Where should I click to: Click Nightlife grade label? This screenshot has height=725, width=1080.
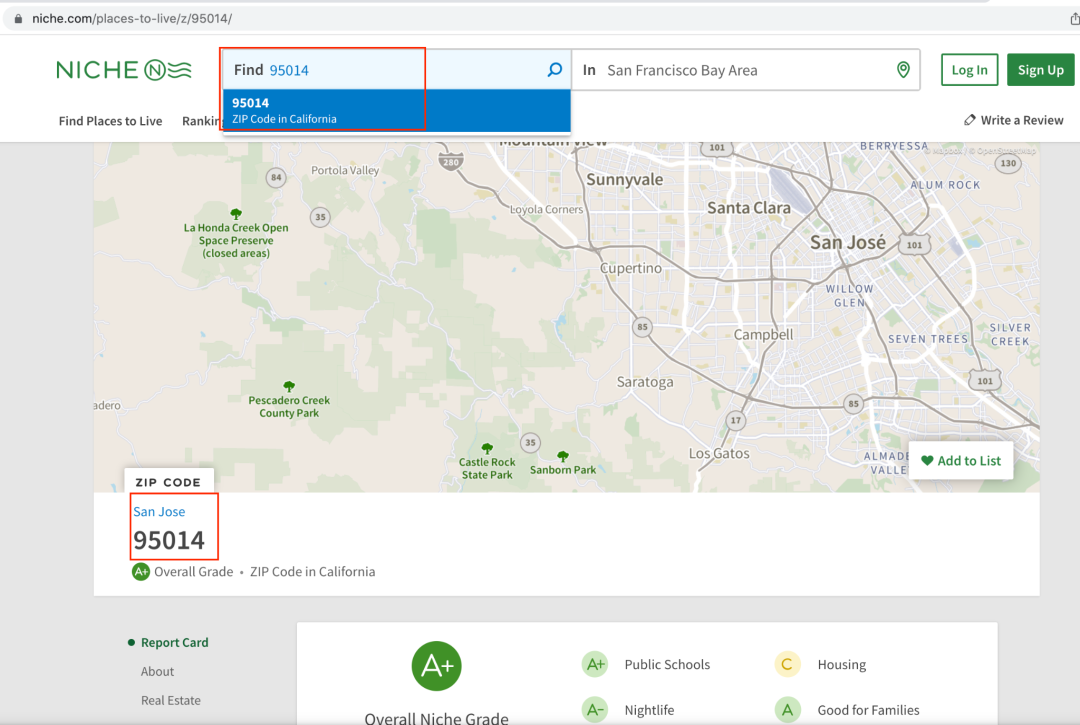click(649, 710)
